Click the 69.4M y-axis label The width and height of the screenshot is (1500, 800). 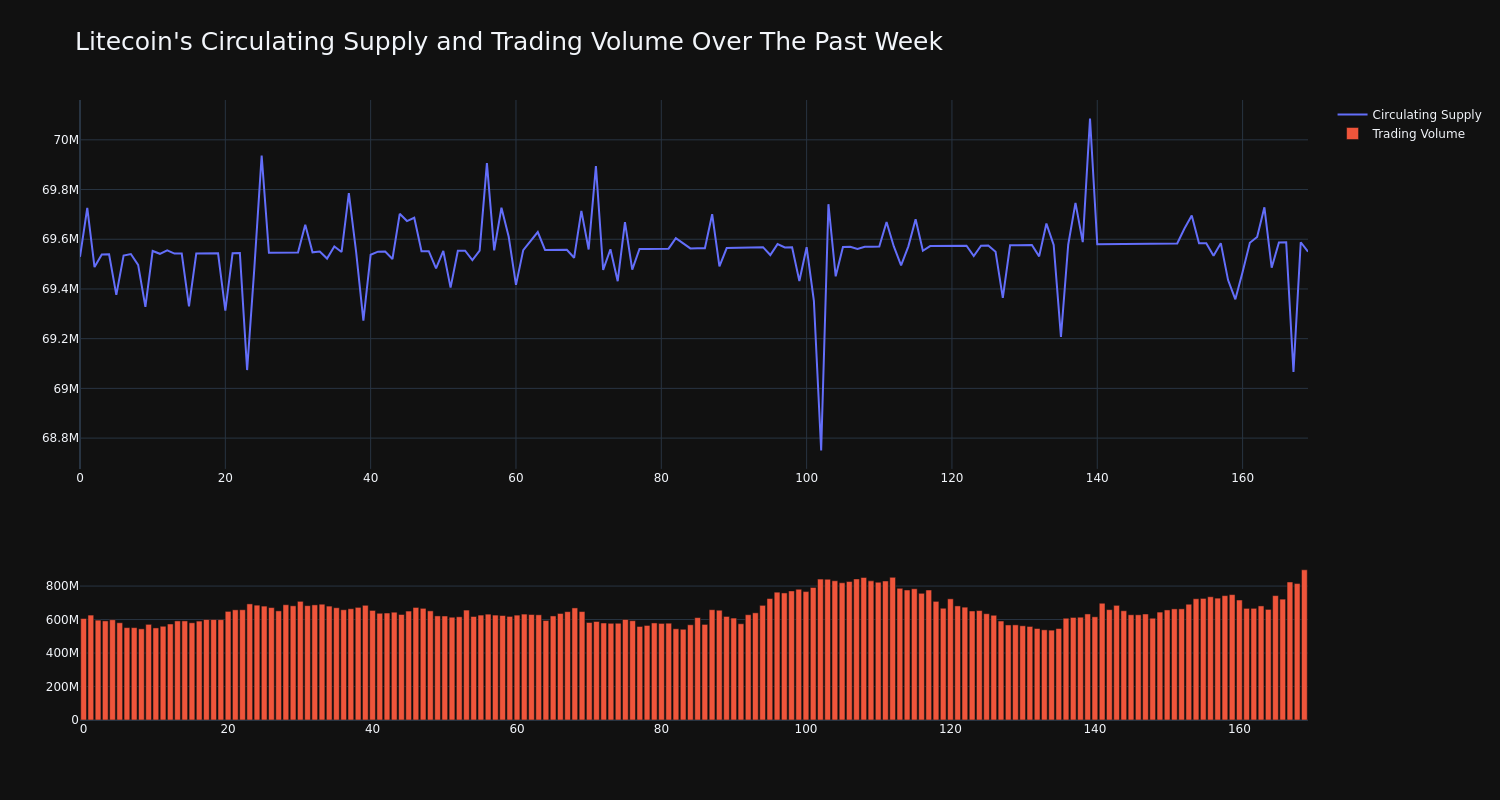(x=60, y=289)
